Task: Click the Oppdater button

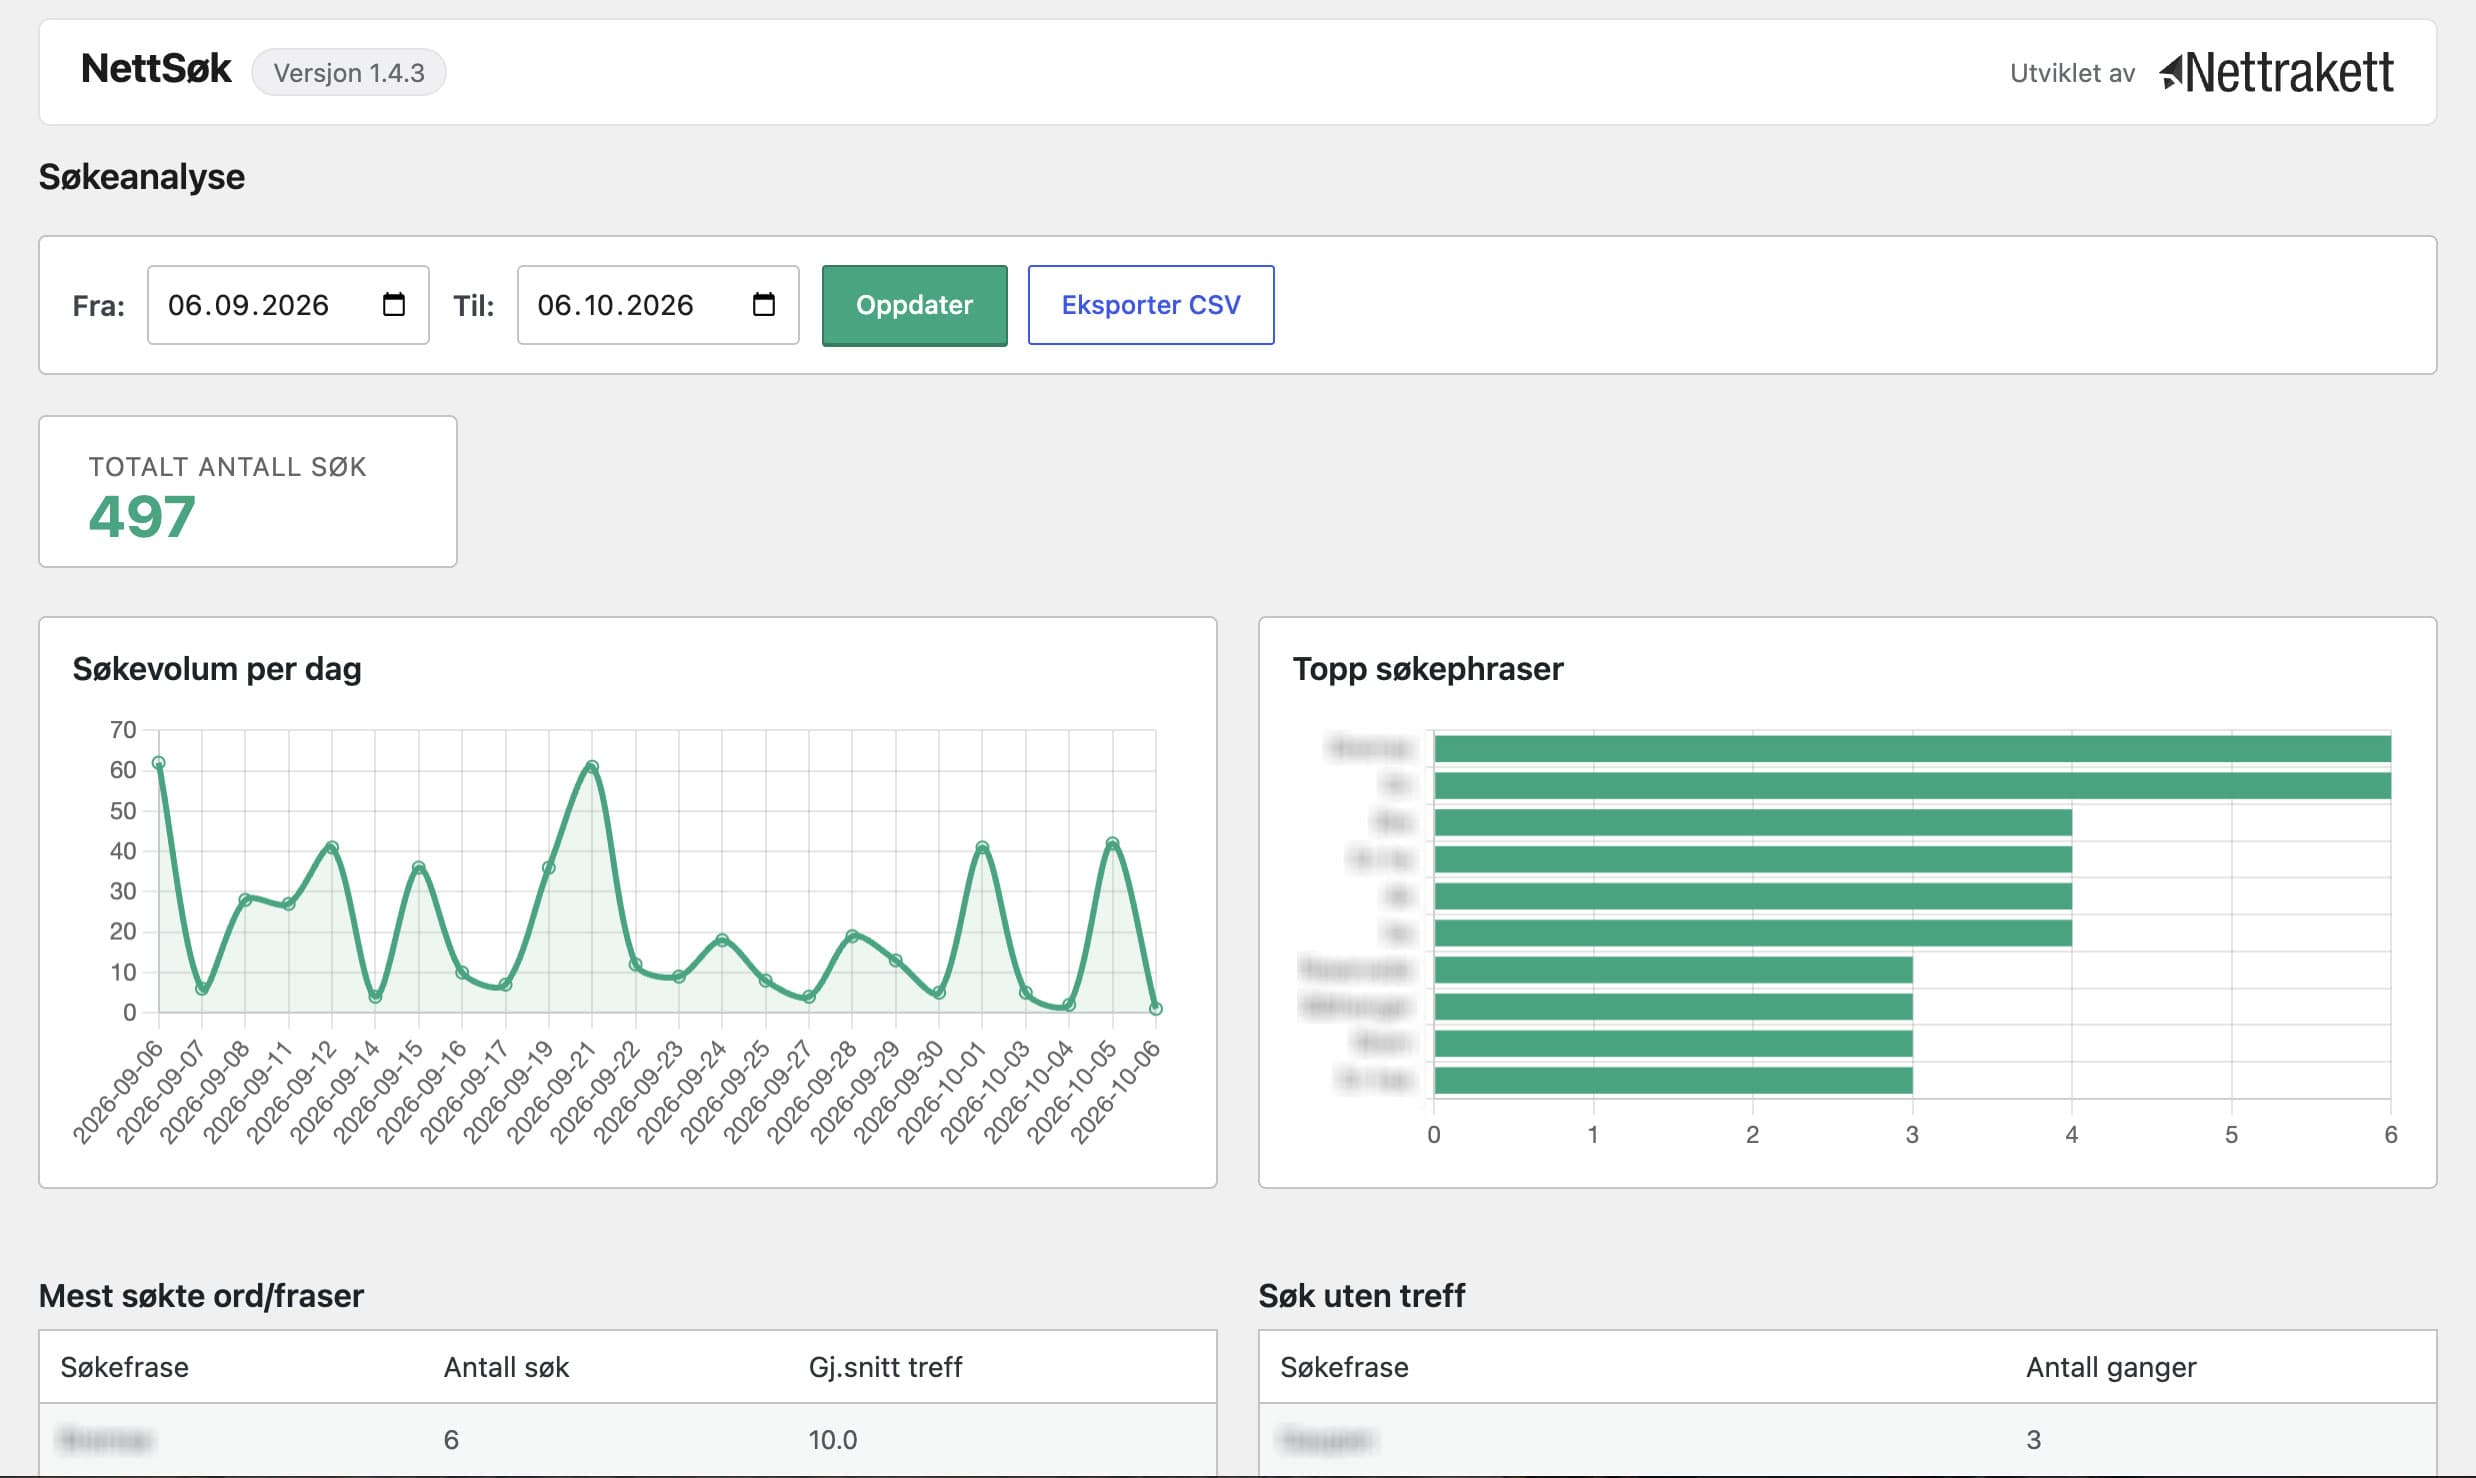Action: pyautogui.click(x=914, y=305)
